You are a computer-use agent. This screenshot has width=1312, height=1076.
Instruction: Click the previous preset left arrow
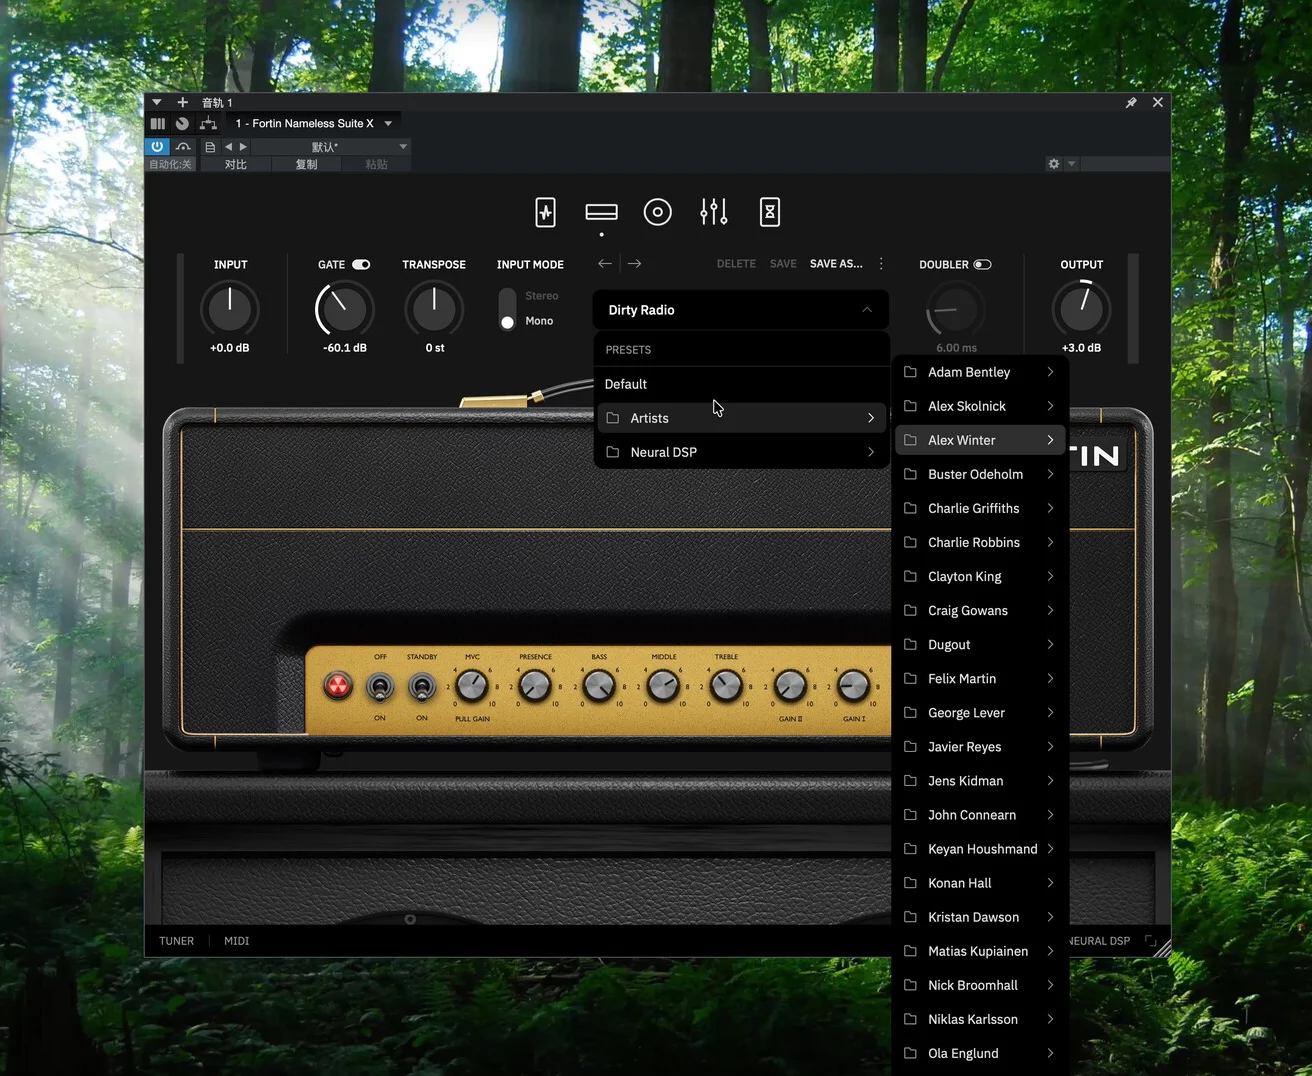[x=605, y=264]
